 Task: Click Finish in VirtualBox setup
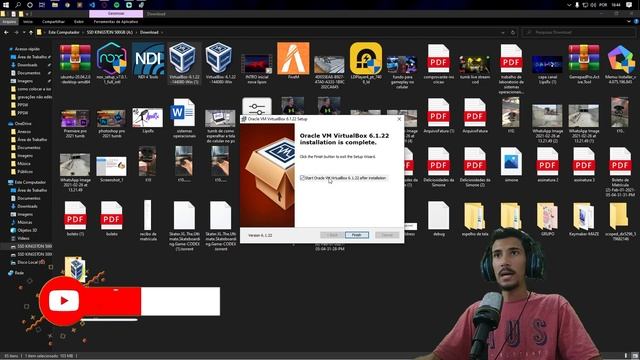(x=357, y=235)
